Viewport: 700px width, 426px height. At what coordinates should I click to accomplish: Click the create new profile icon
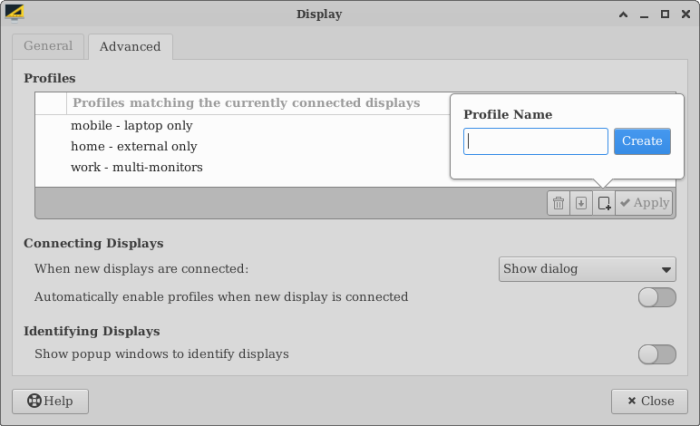604,203
